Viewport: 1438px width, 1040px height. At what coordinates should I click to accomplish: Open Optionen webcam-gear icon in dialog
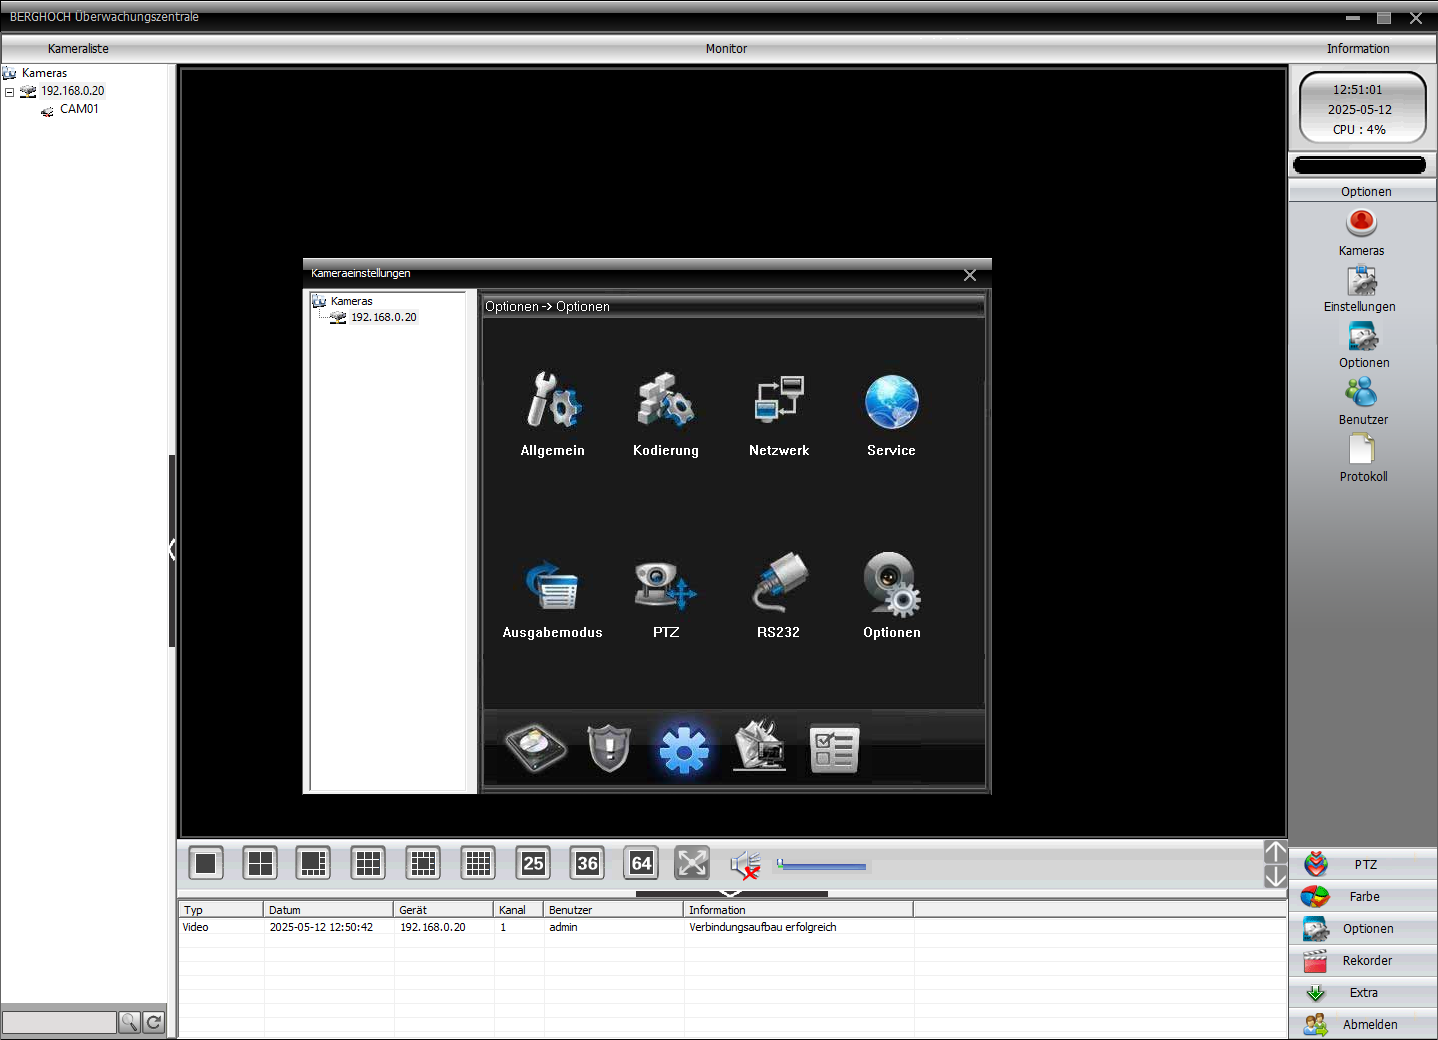click(x=891, y=583)
